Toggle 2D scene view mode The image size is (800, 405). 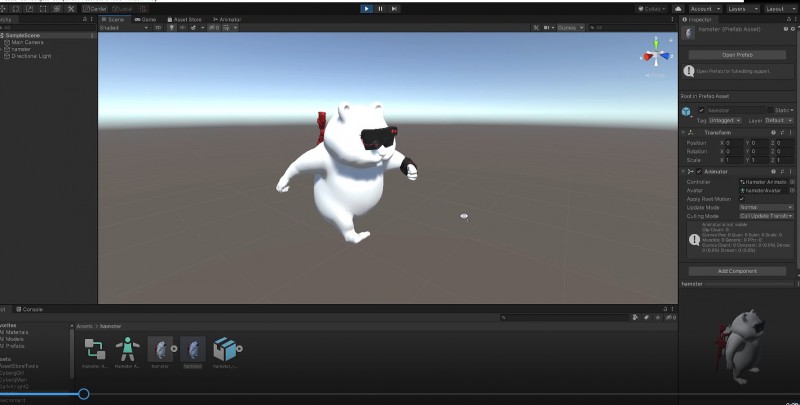click(x=158, y=28)
